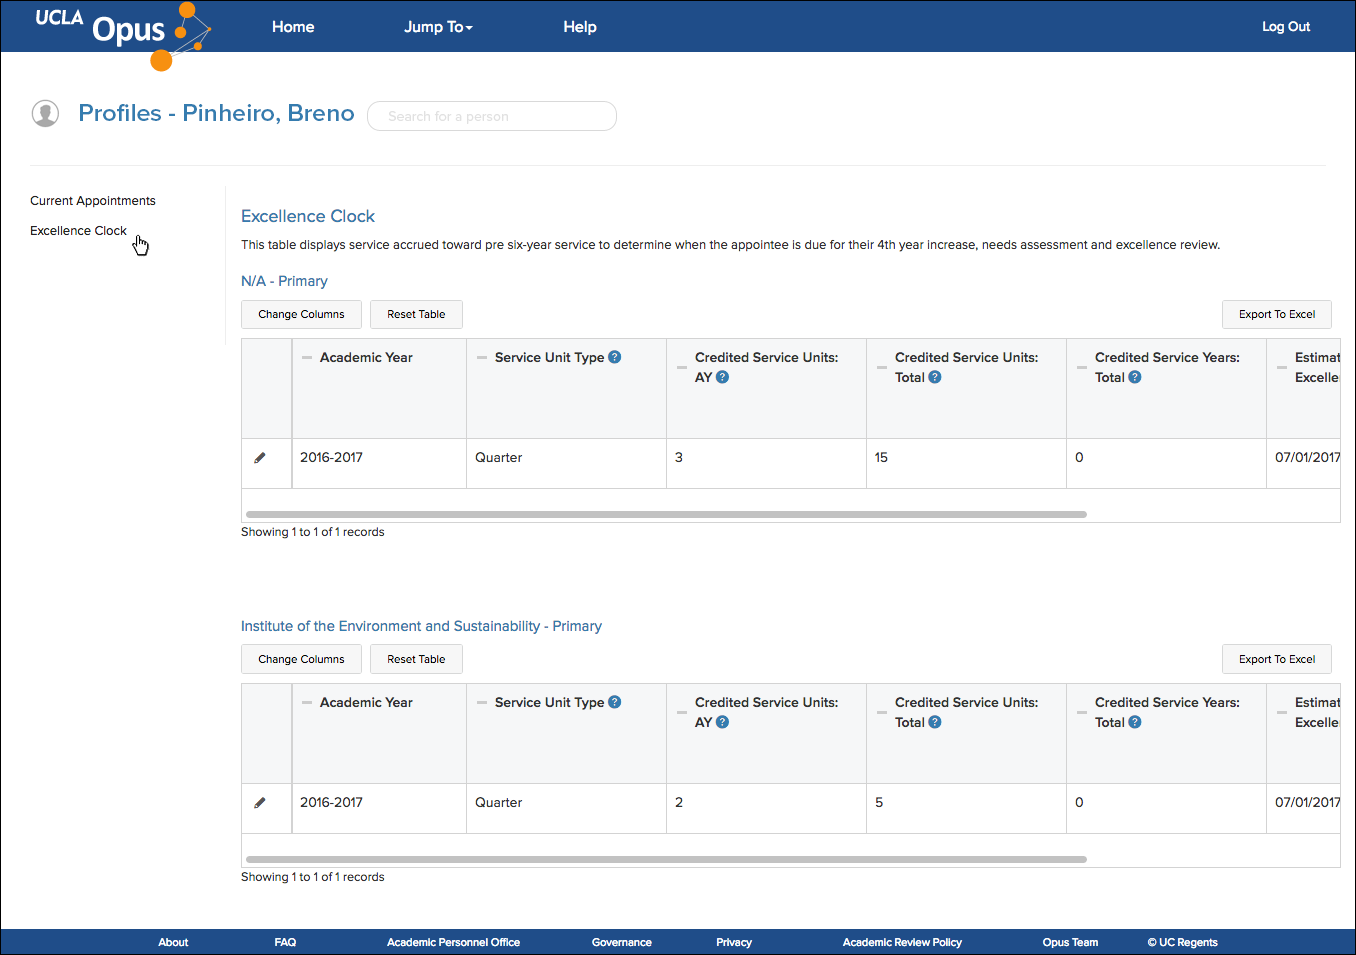Click Institute of the Environment and Sustainability heading
The height and width of the screenshot is (955, 1356).
point(421,626)
